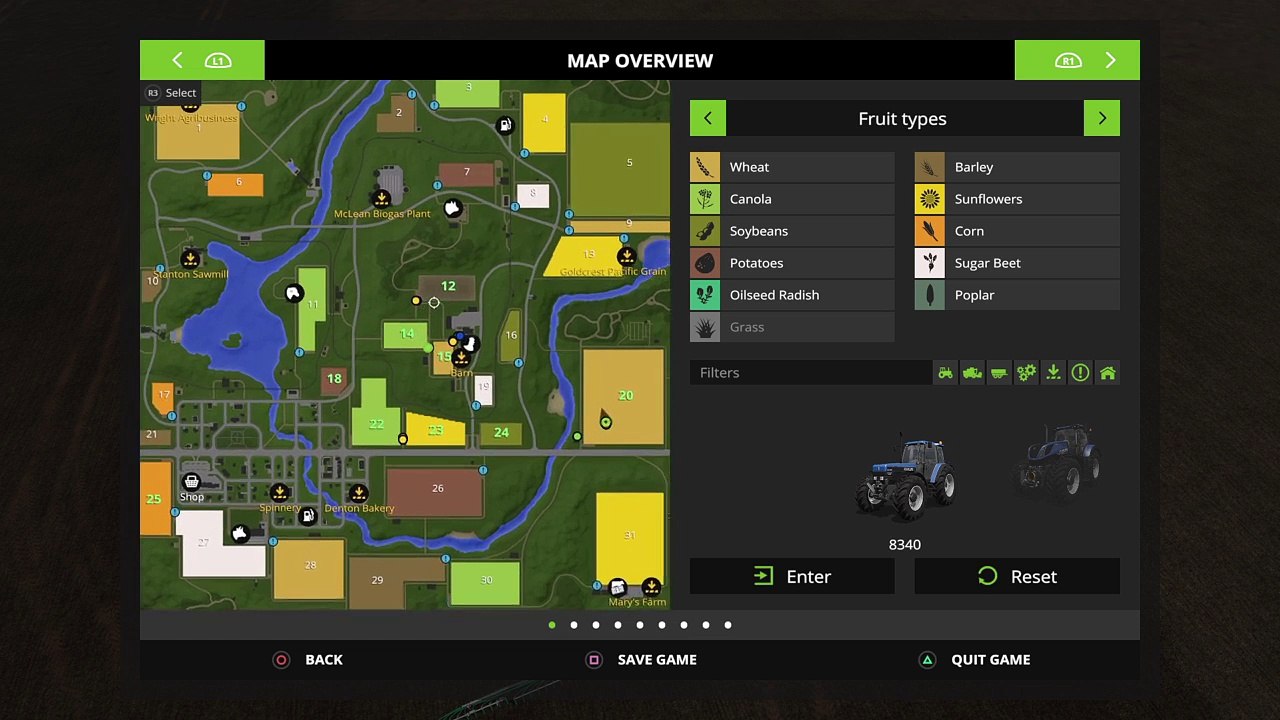Image resolution: width=1280 pixels, height=720 pixels.
Task: Click the horse icon beside field 11
Action: 293,293
